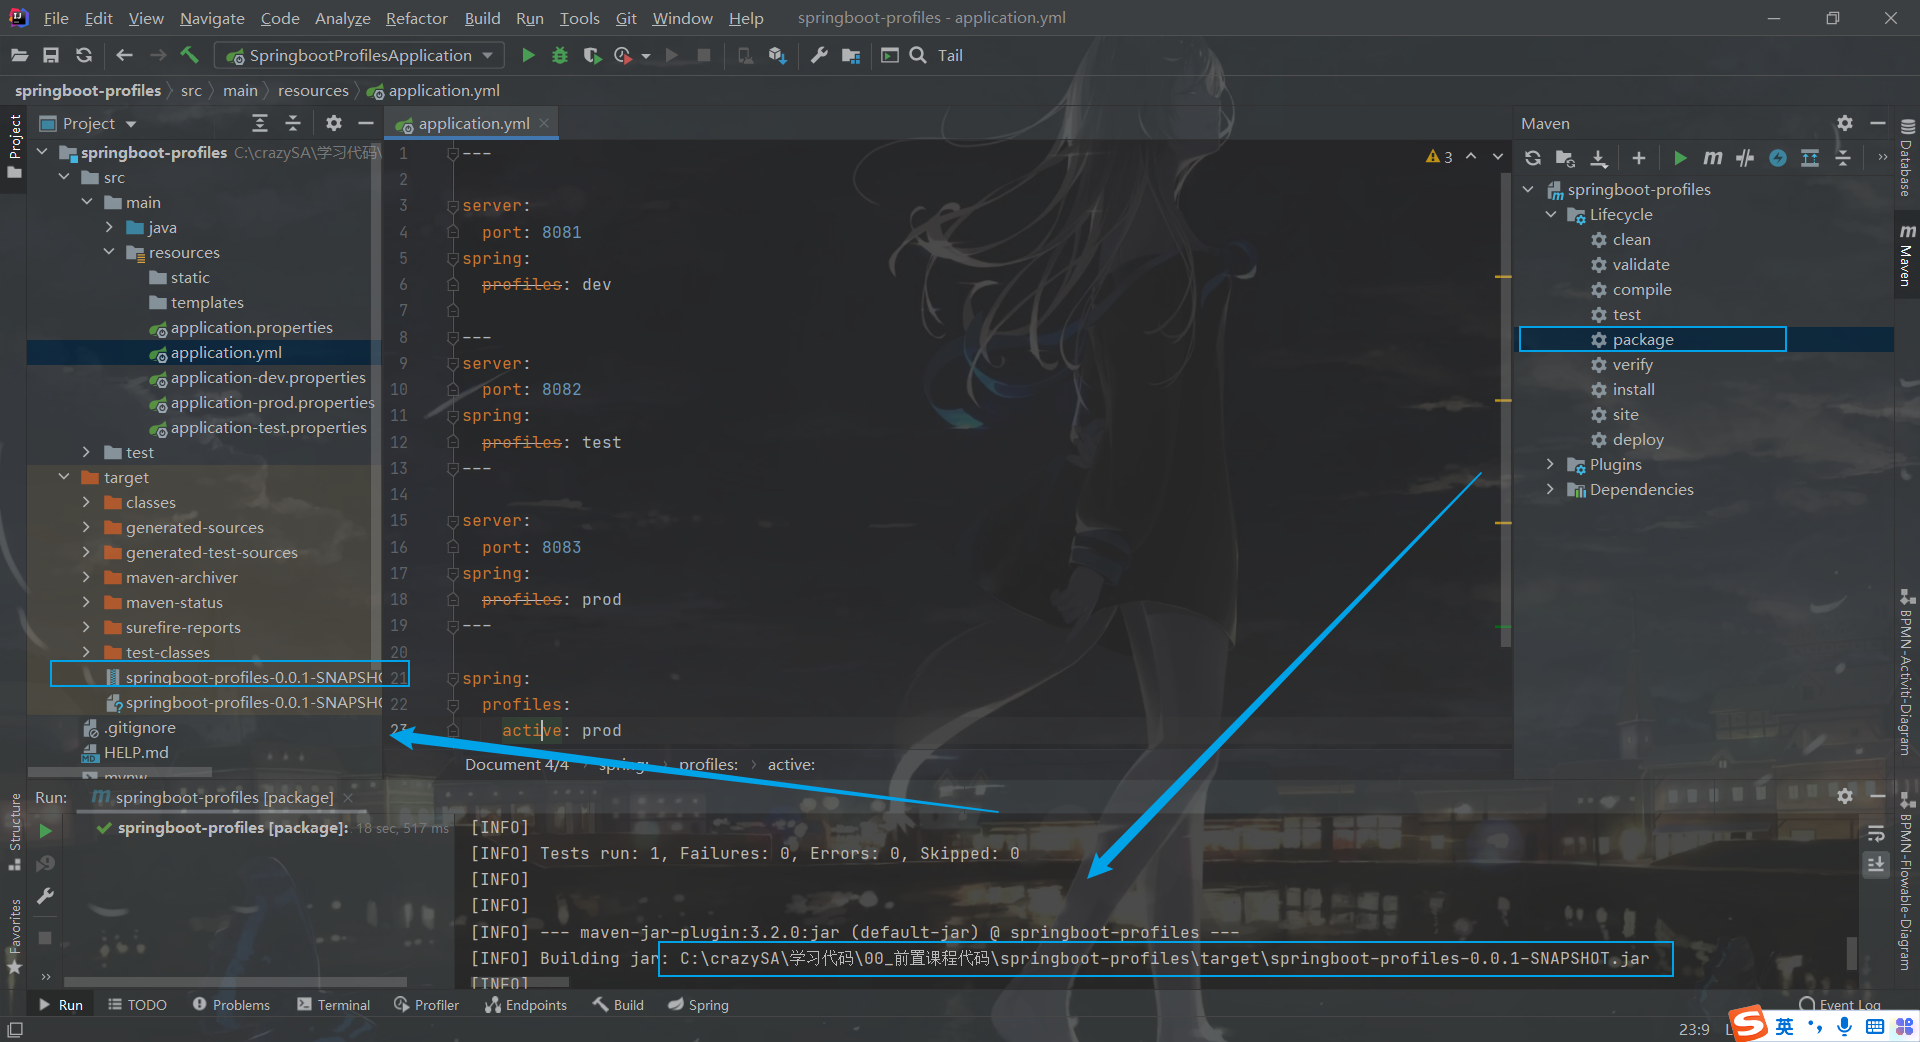Image resolution: width=1920 pixels, height=1042 pixels.
Task: Open Maven panel gear settings
Action: (1845, 123)
